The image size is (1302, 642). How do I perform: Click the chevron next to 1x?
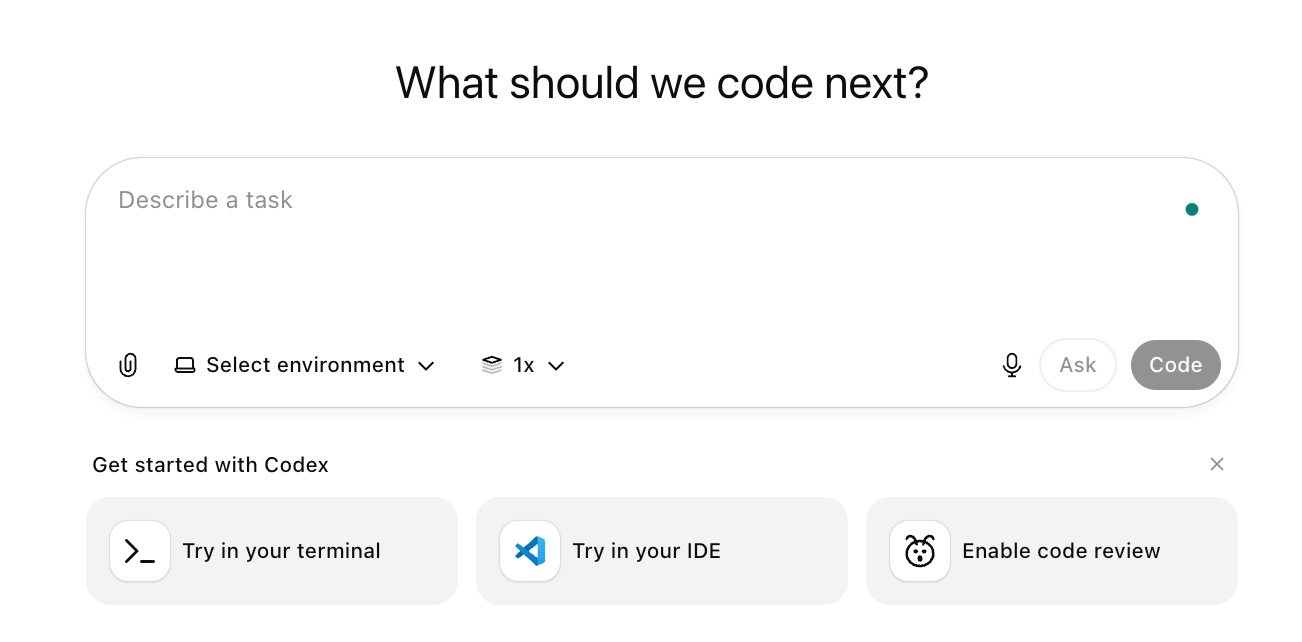pyautogui.click(x=557, y=366)
